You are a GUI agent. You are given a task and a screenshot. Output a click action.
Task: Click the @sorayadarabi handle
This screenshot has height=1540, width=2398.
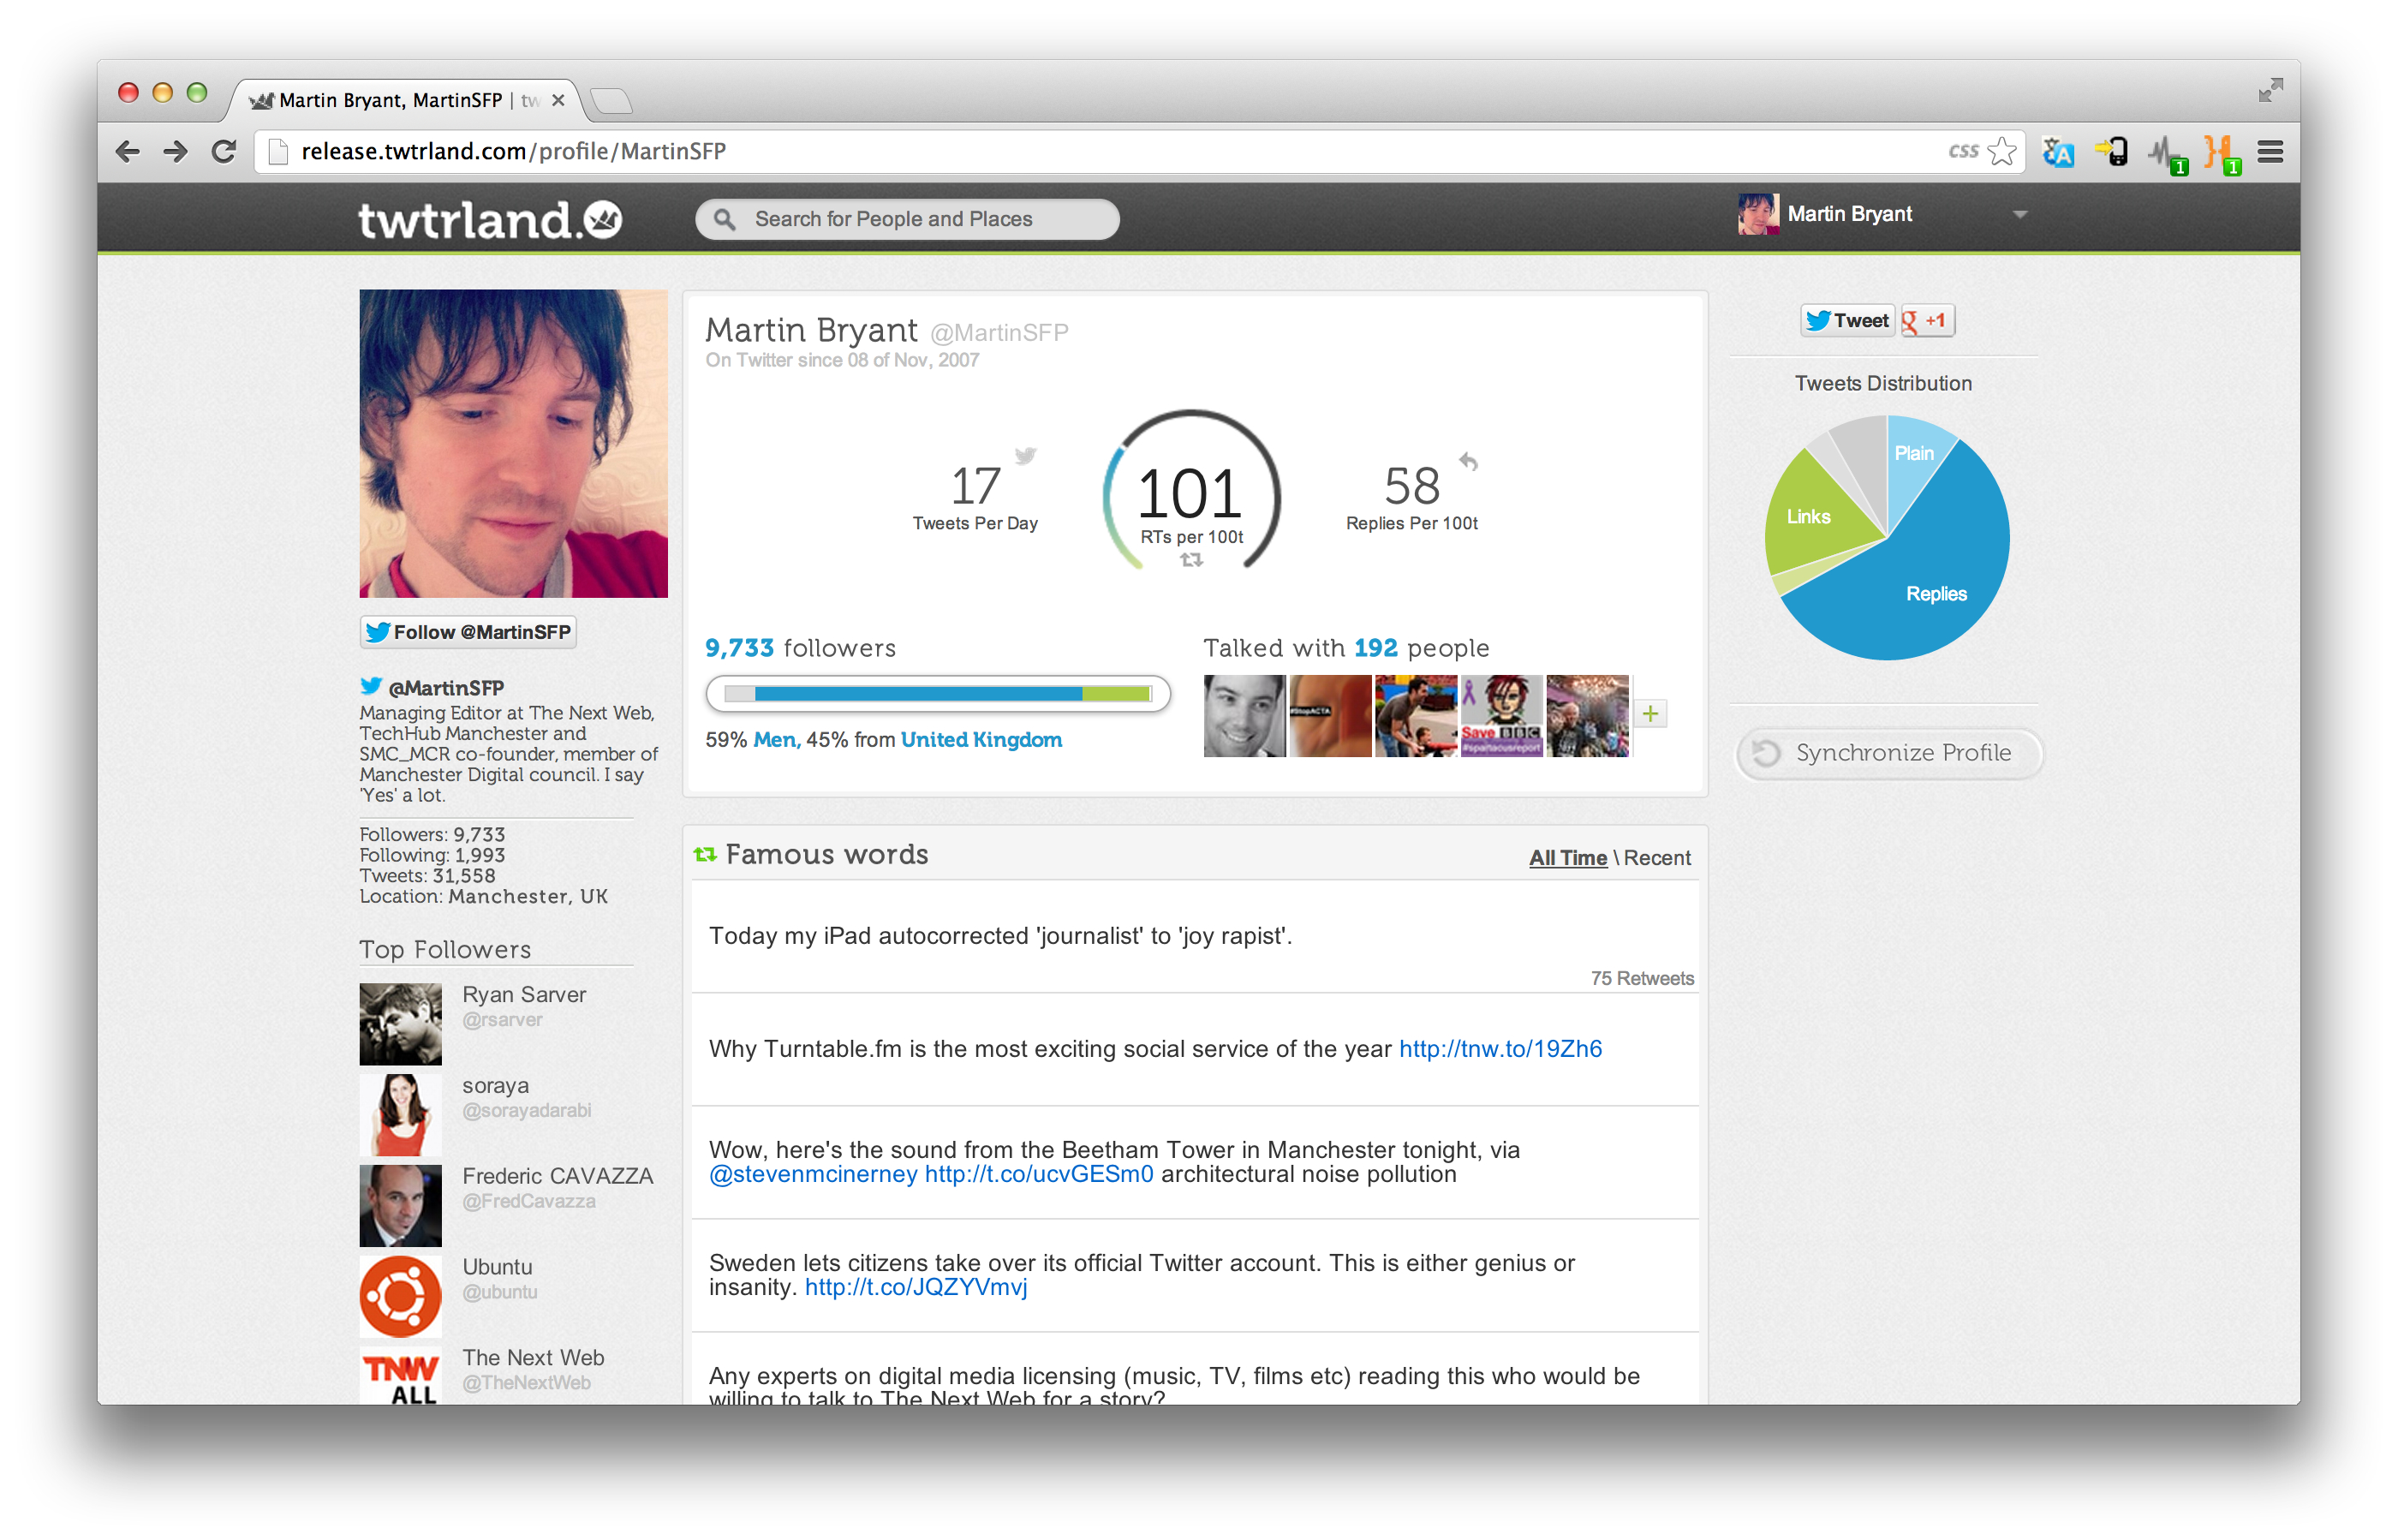click(x=526, y=1111)
